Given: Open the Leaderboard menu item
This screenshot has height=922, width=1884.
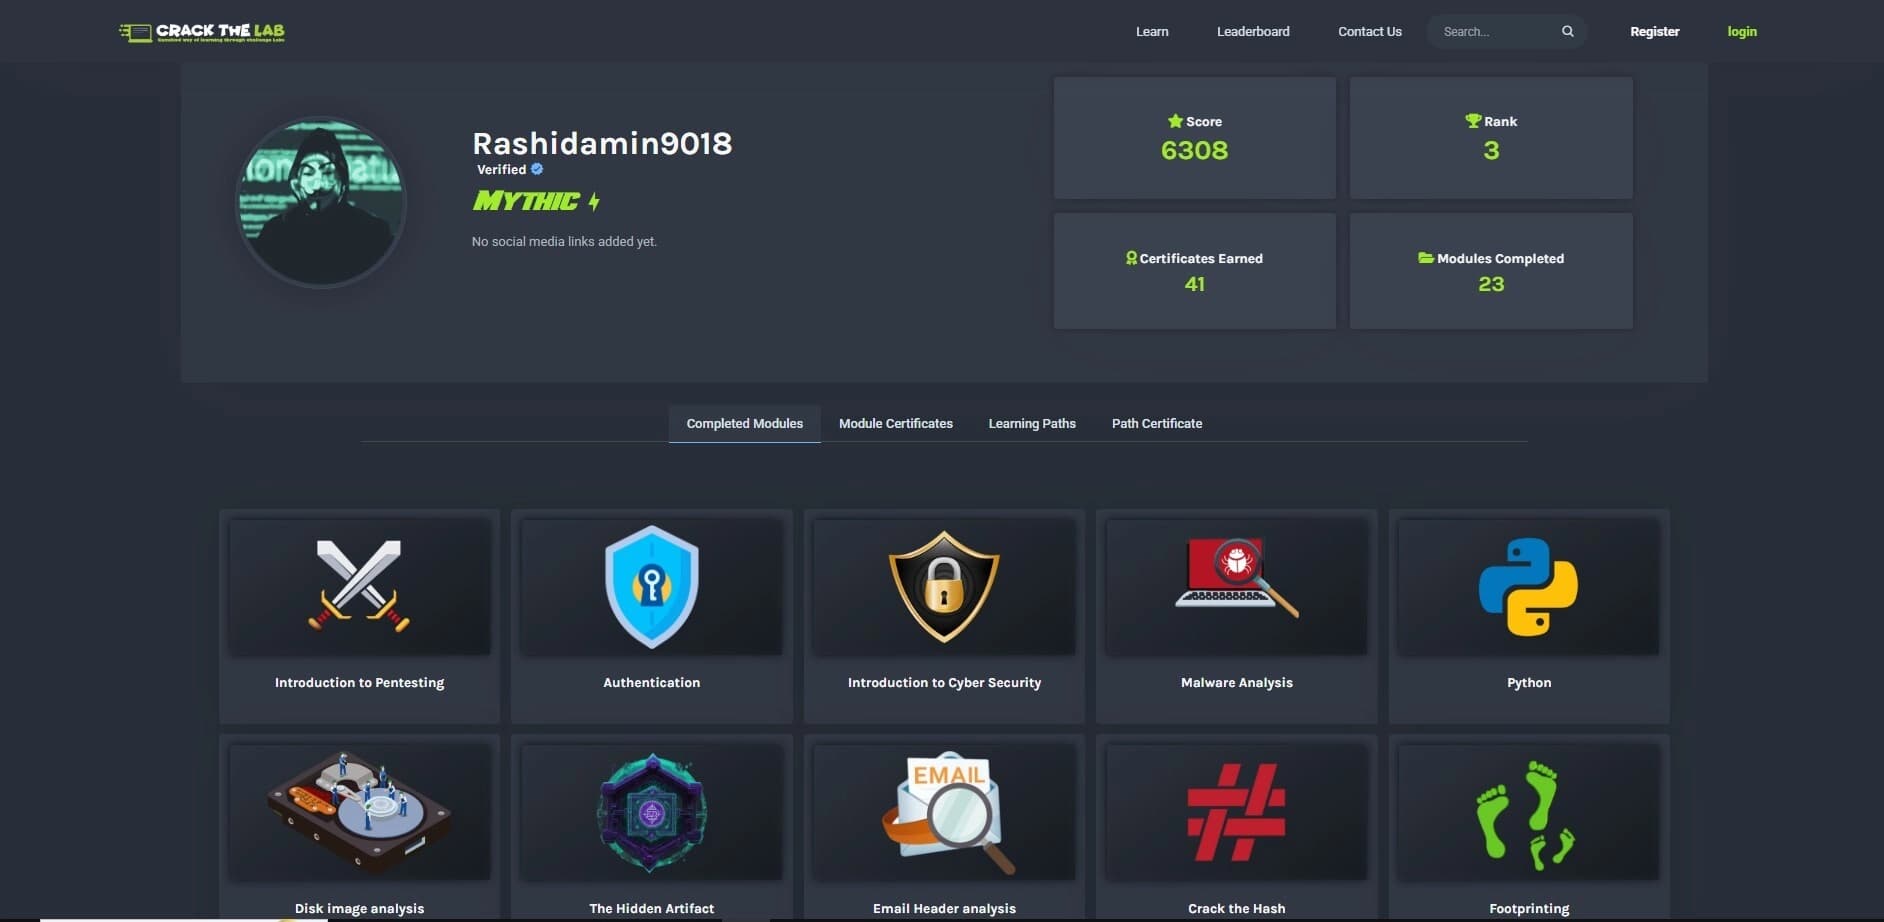Looking at the screenshot, I should click(1253, 31).
